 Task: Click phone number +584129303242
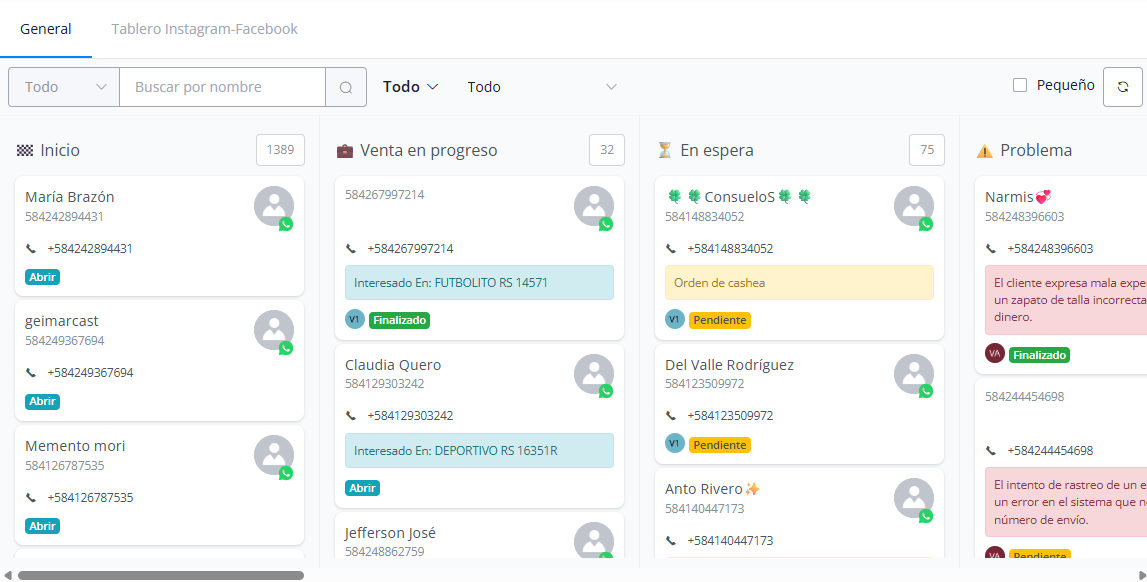(410, 416)
